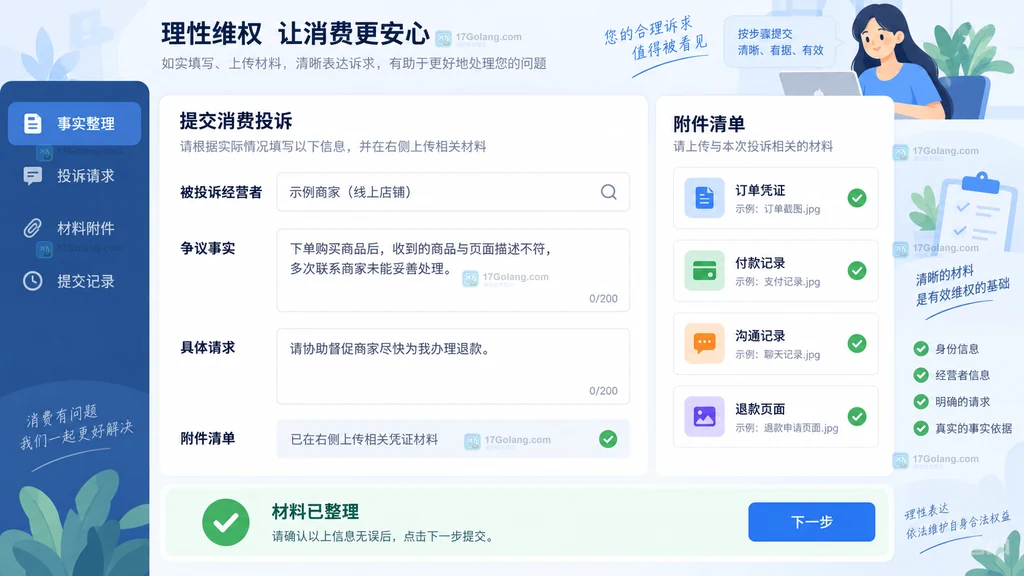Click the 示例：聊天记录.jpg filename
This screenshot has height=576, width=1024.
coord(778,355)
